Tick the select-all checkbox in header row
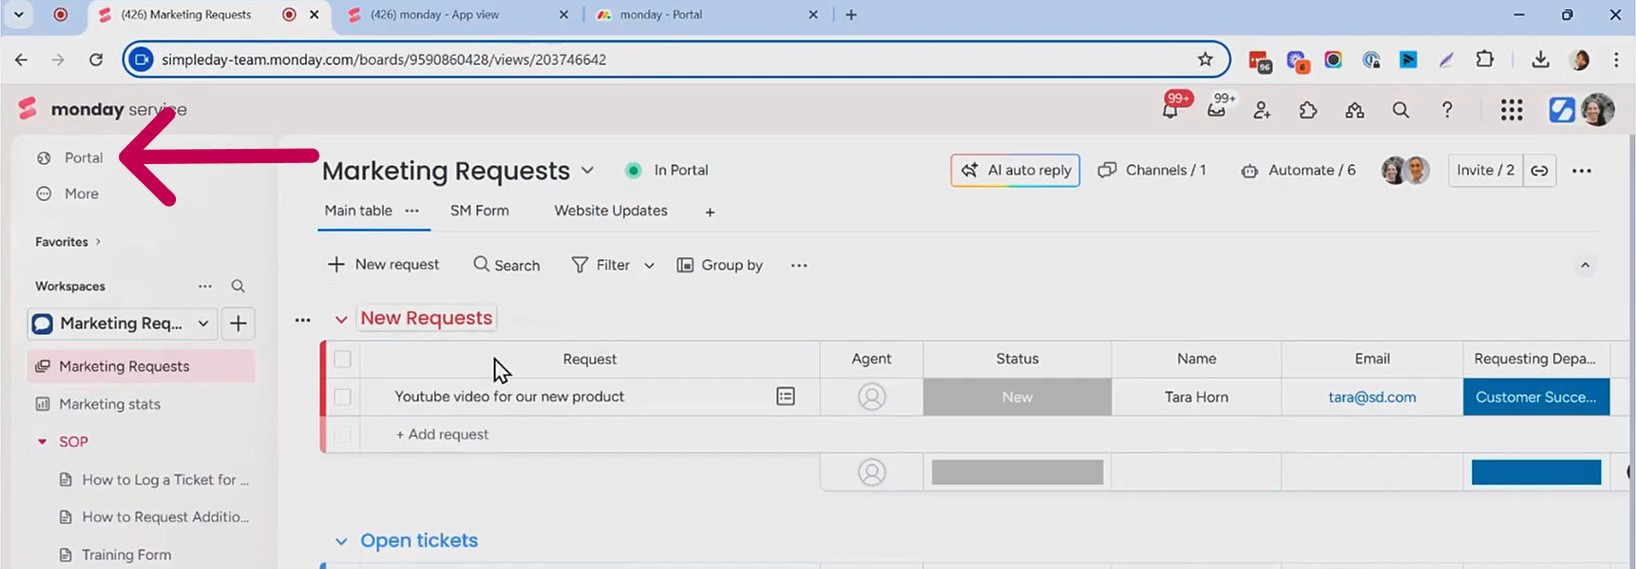1636x569 pixels. click(343, 359)
